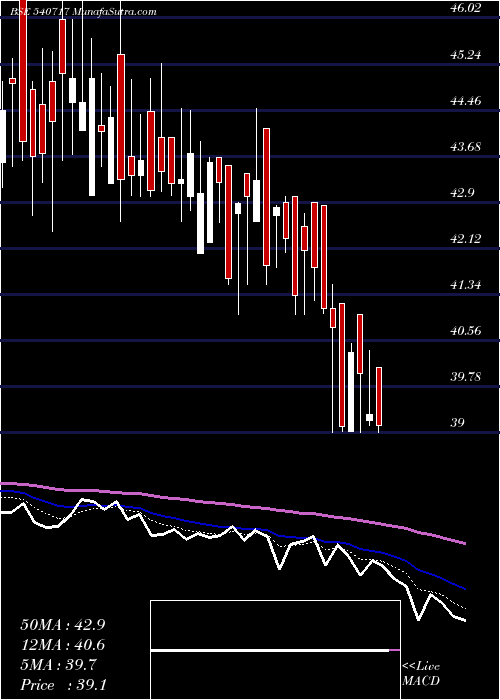The height and width of the screenshot is (700, 500).
Task: Click the BSE 540717 MunafaSutra.com title text
Action: coord(84,12)
